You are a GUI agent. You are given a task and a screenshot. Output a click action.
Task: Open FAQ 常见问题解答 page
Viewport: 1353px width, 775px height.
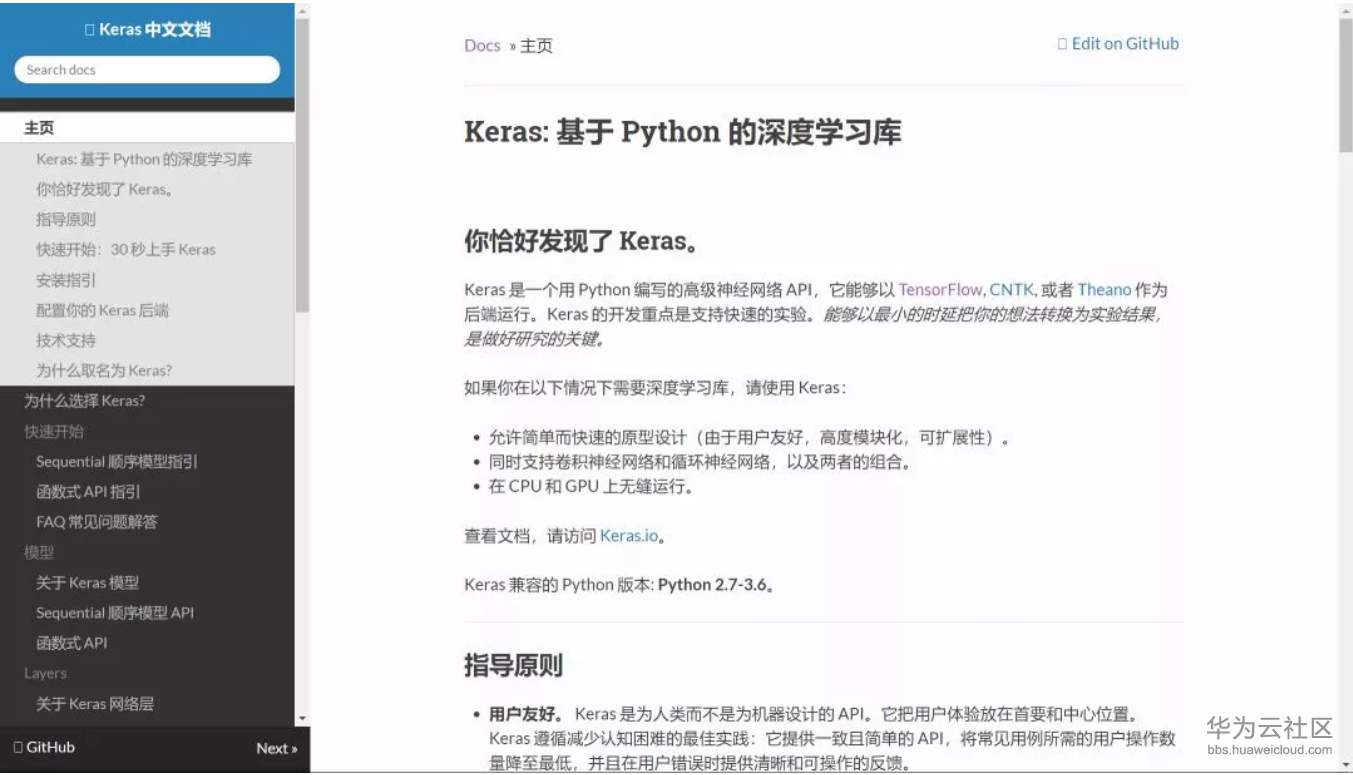97,521
